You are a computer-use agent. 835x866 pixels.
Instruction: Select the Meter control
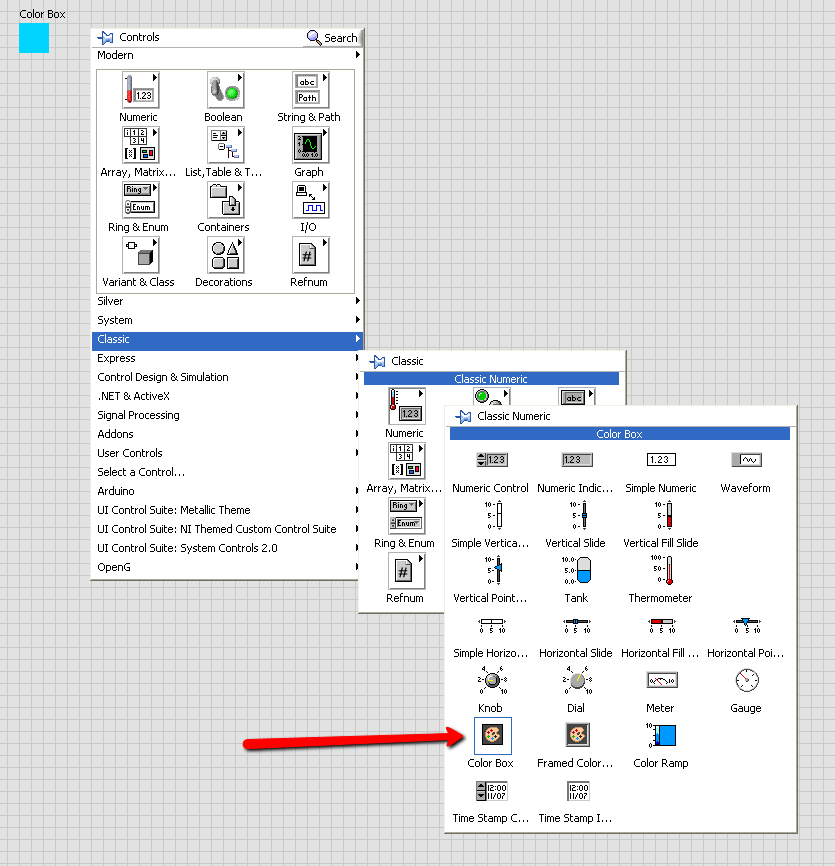point(661,680)
